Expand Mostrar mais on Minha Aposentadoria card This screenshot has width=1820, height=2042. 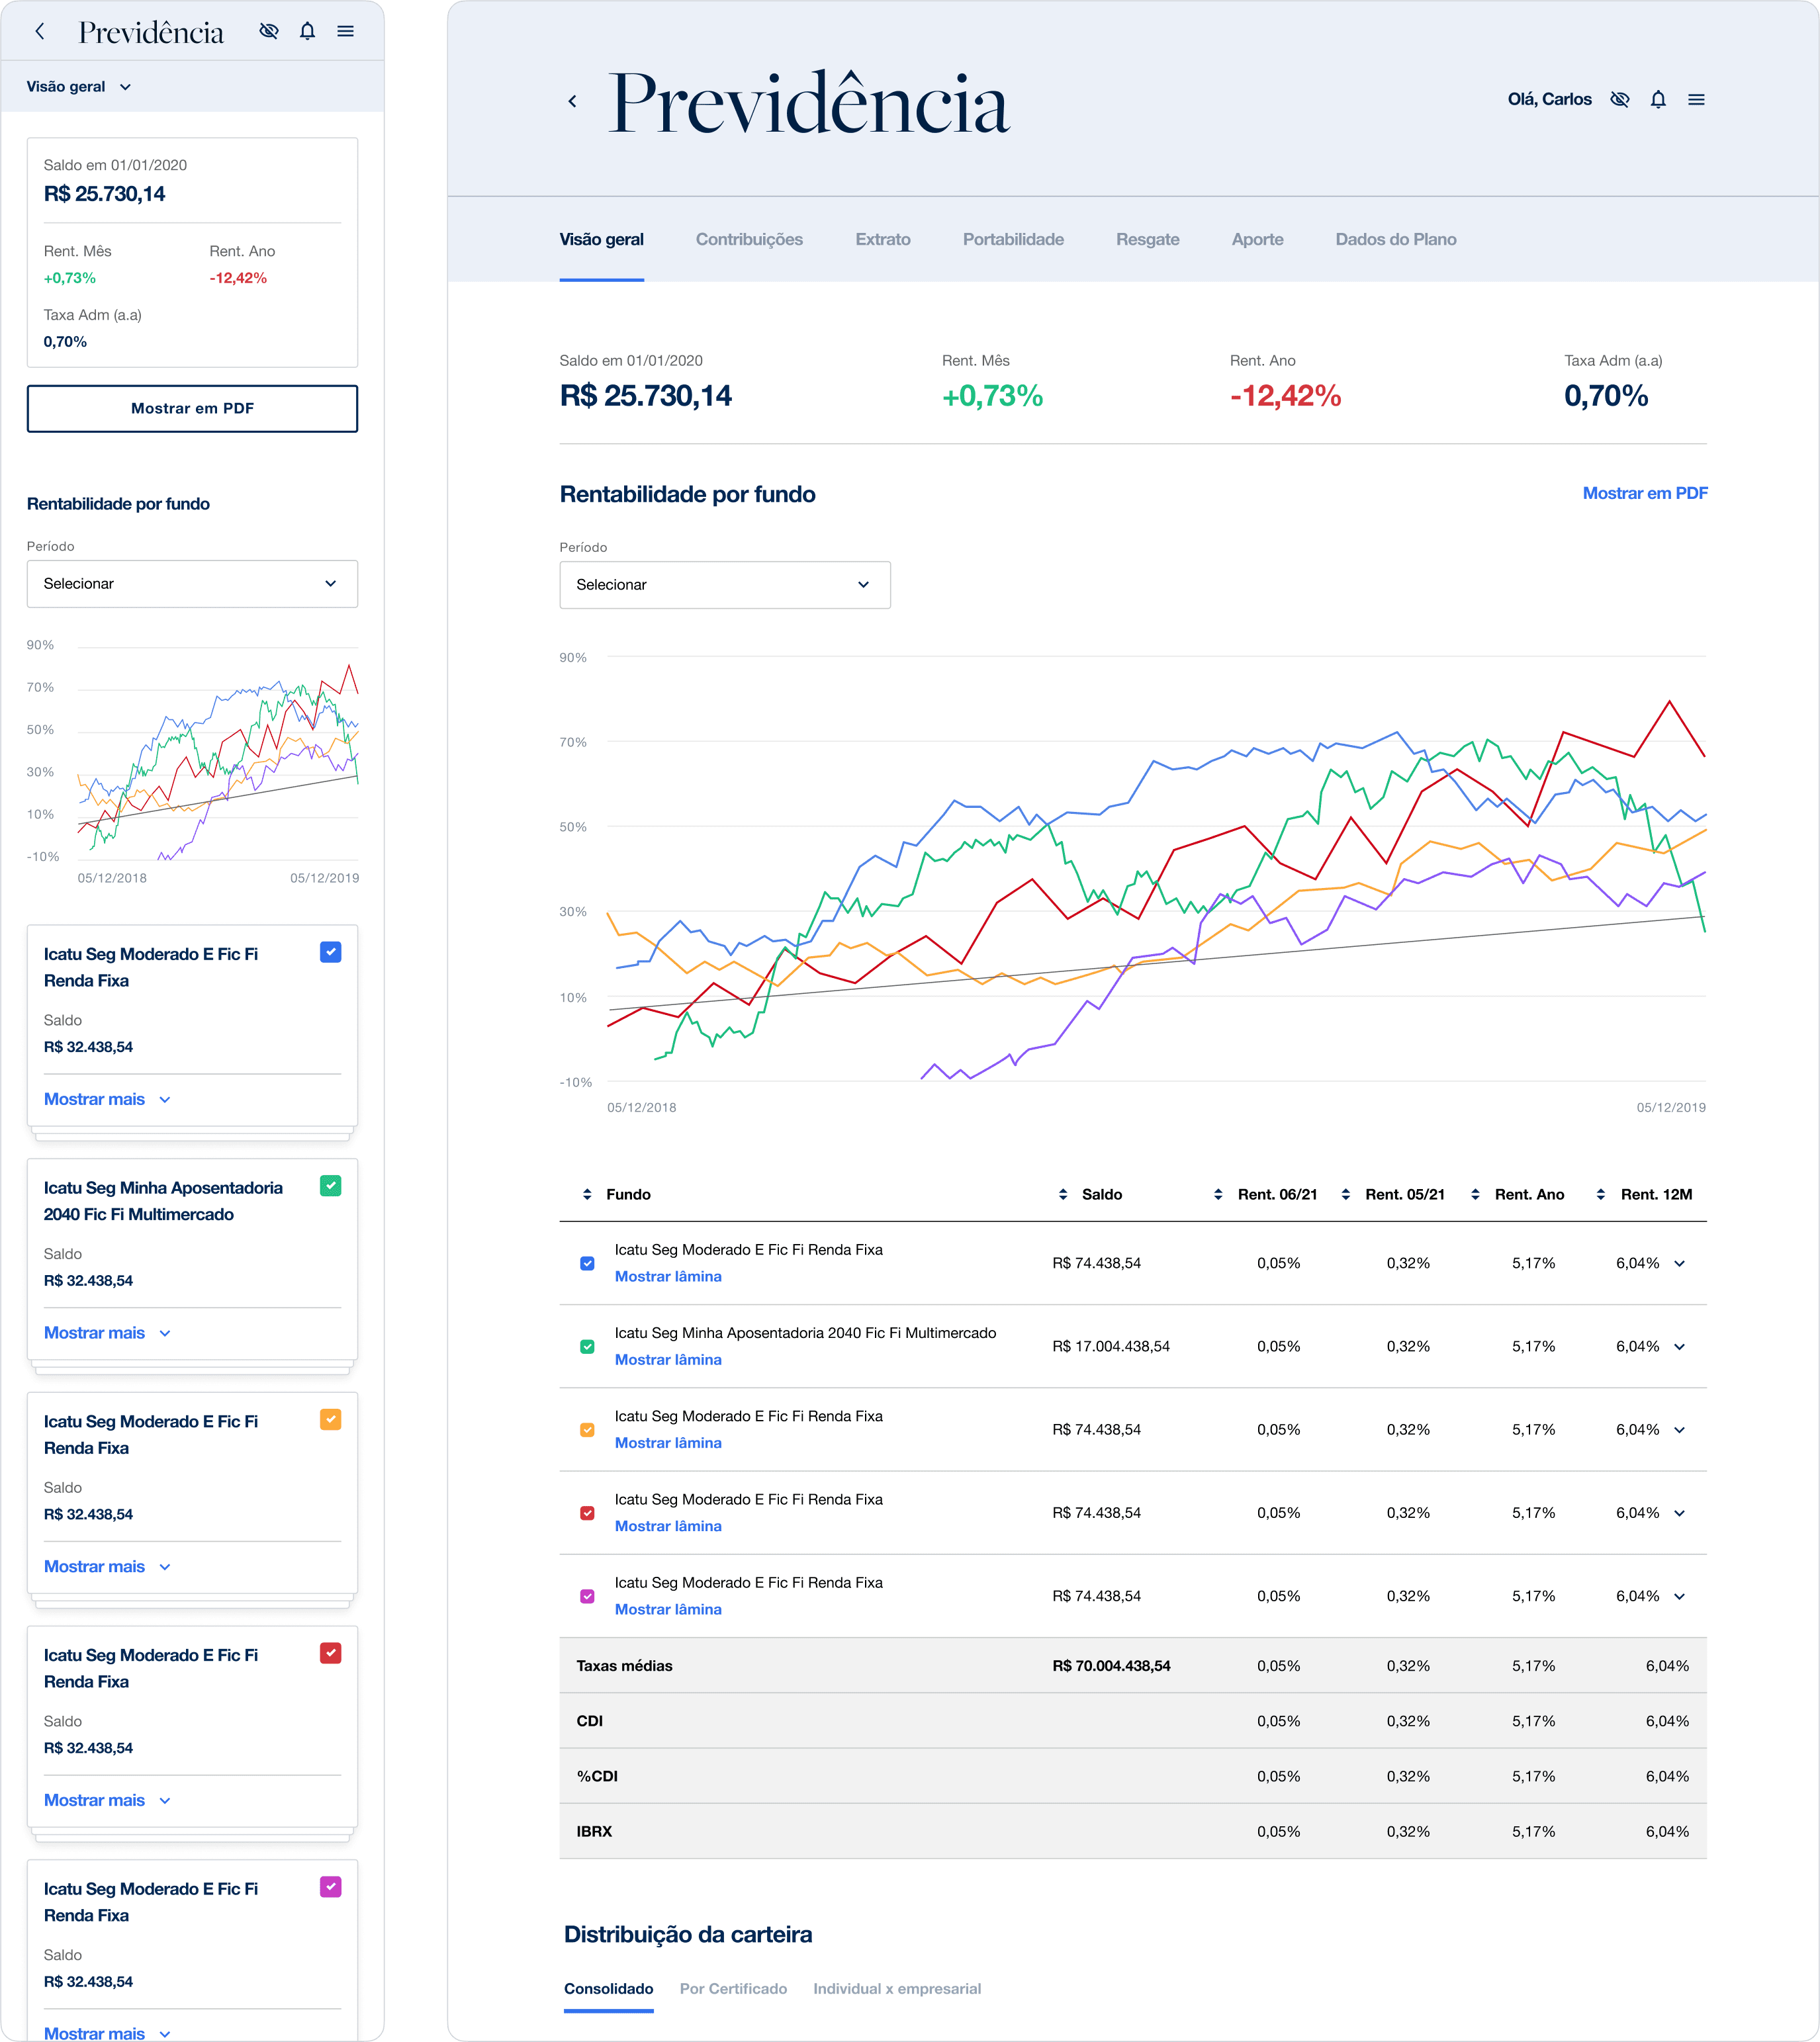[x=107, y=1333]
